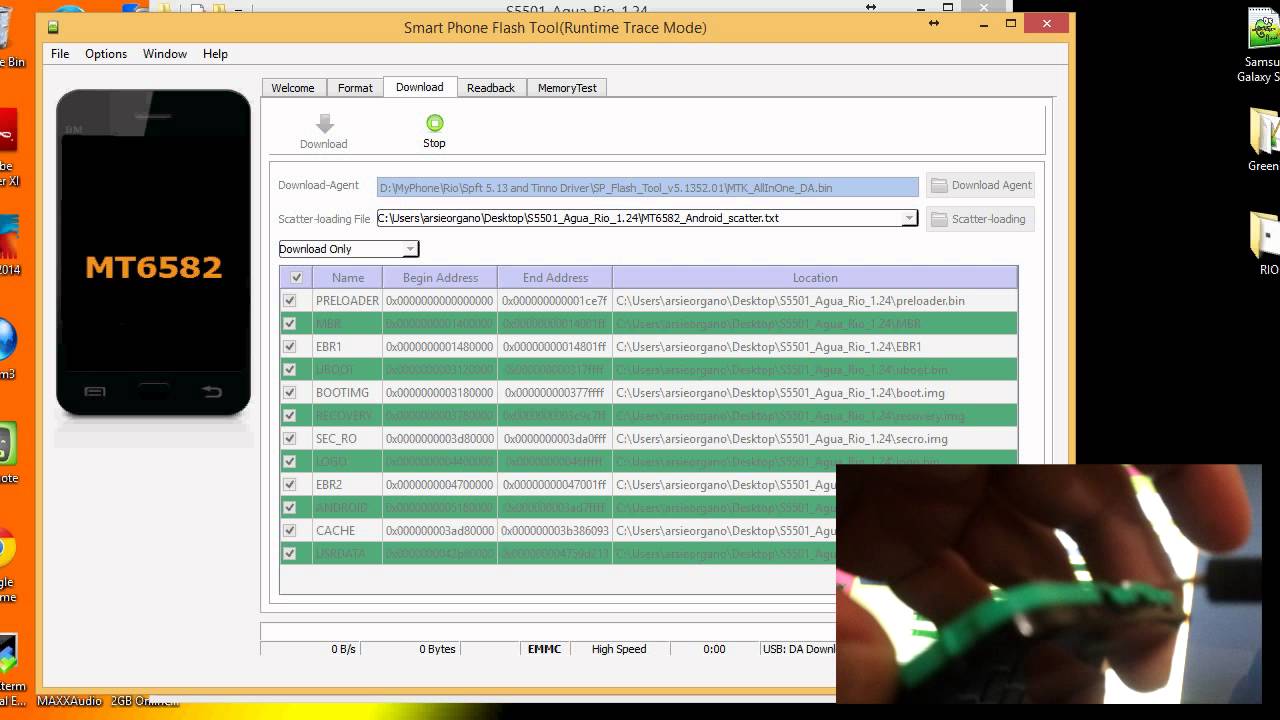Open the Samsung Galaxy desktop shortcut
The height and width of the screenshot is (720, 1280).
(1265, 44)
